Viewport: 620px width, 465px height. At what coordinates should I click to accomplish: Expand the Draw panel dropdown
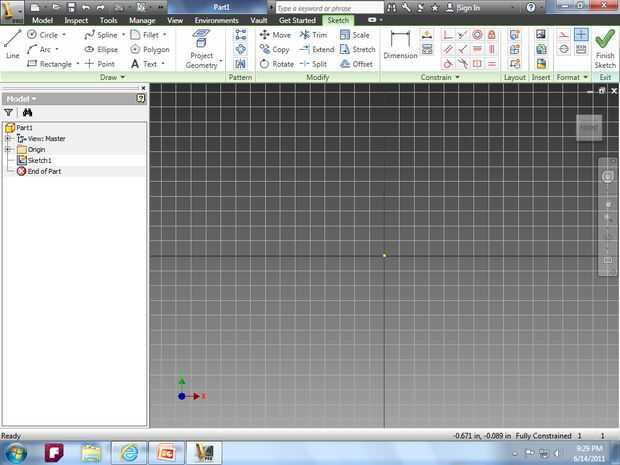123,77
